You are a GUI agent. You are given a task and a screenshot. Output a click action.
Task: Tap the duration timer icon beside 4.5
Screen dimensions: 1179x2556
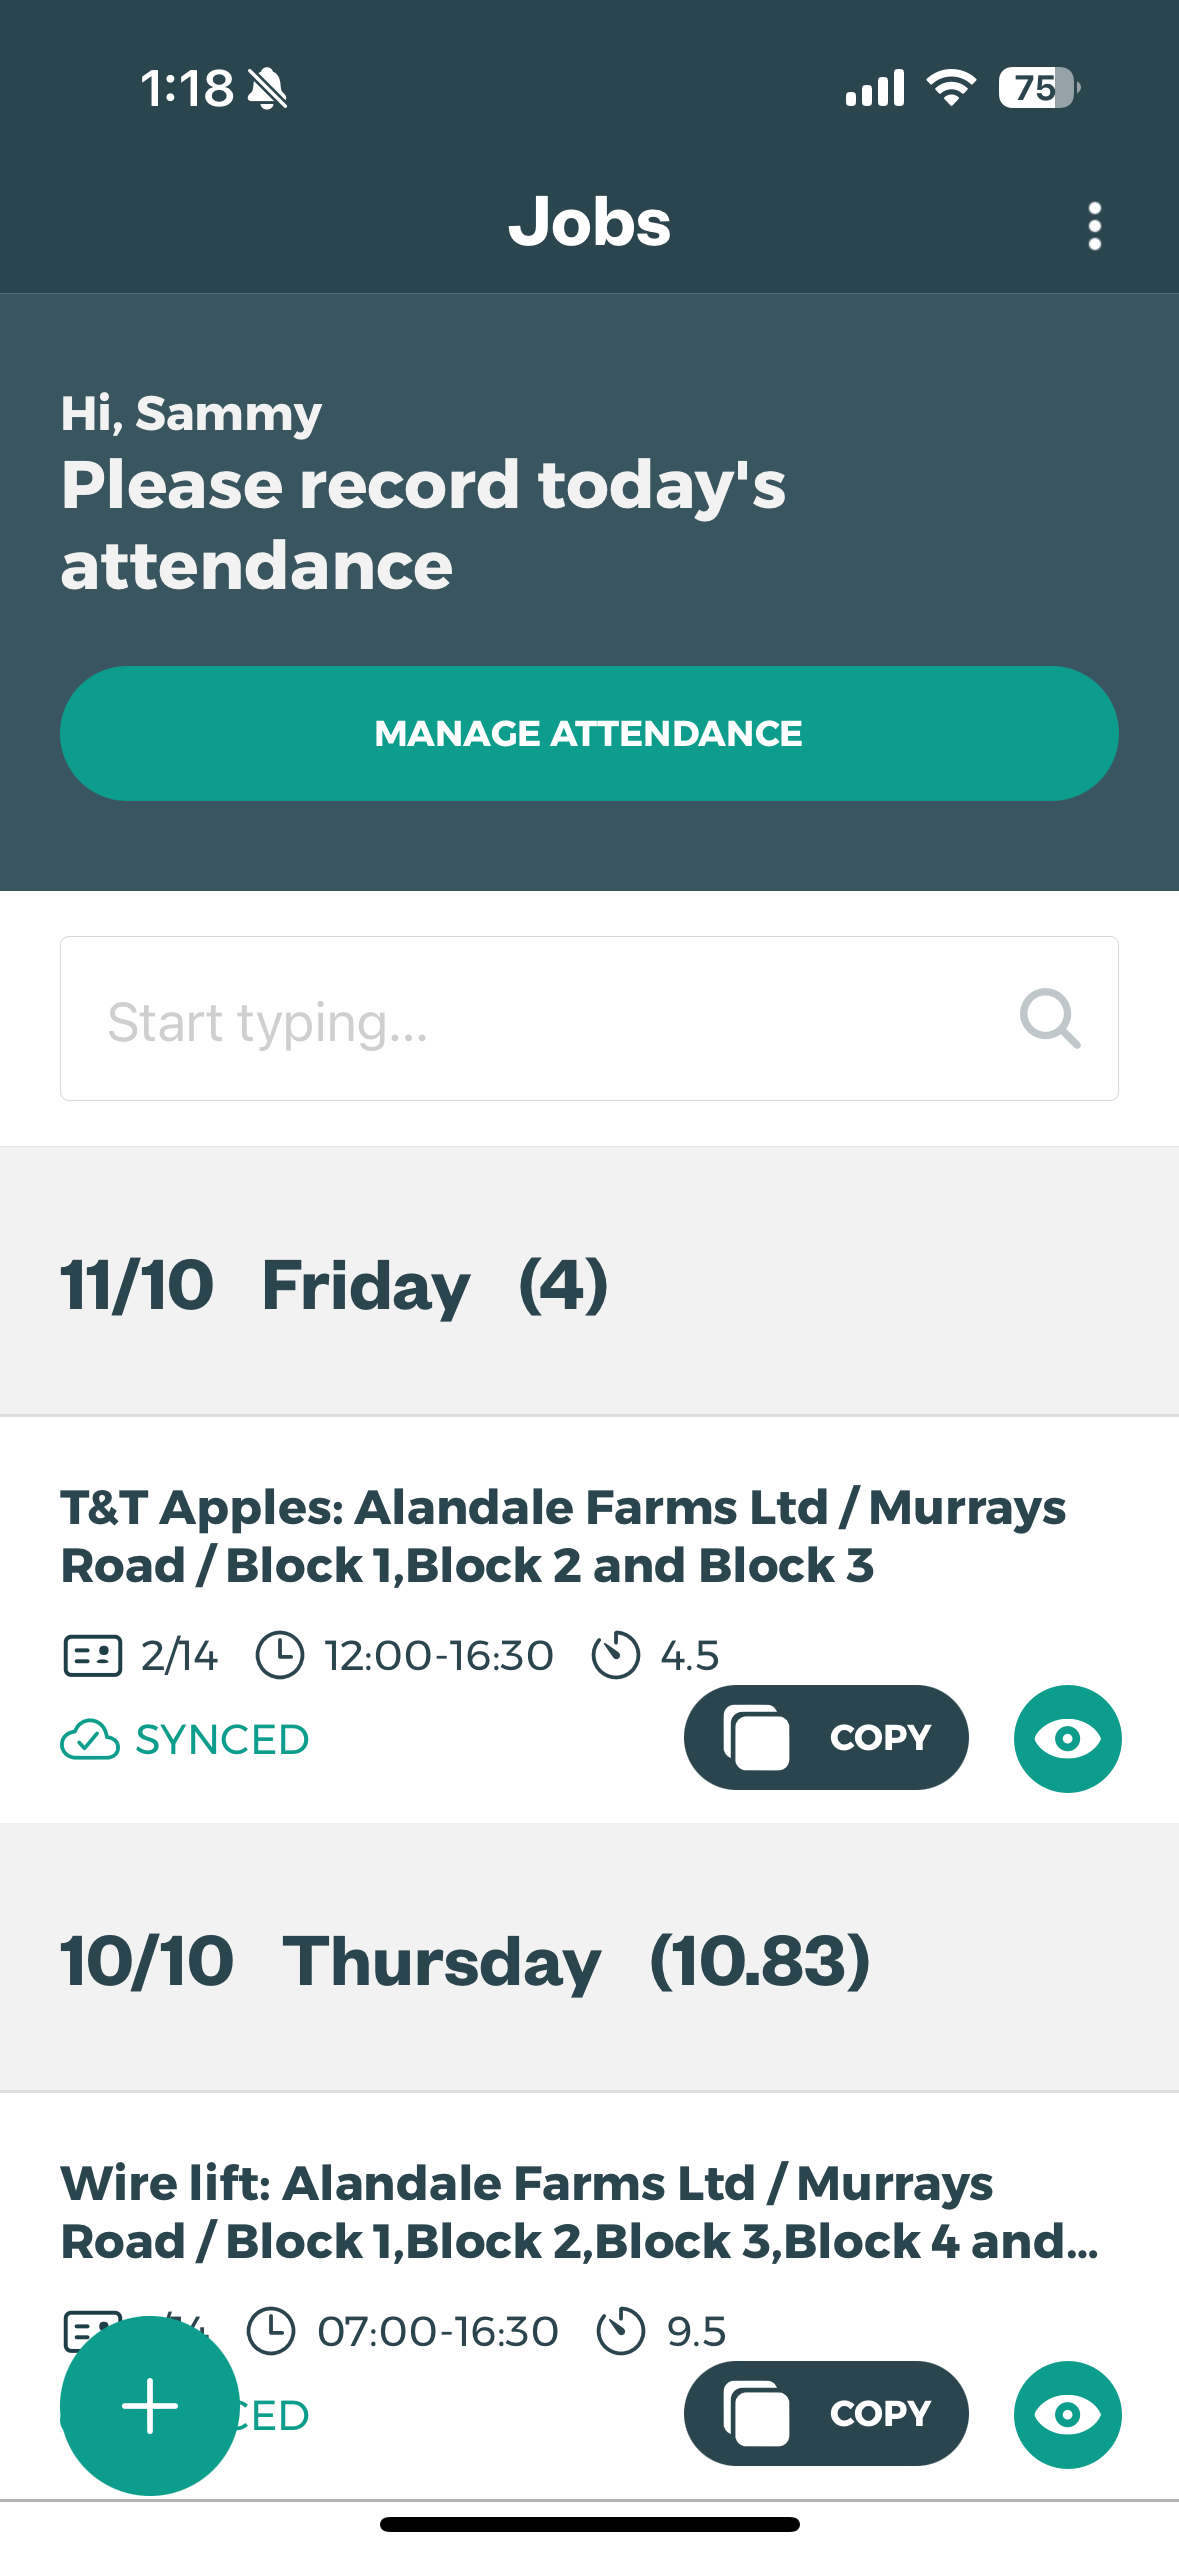615,1655
